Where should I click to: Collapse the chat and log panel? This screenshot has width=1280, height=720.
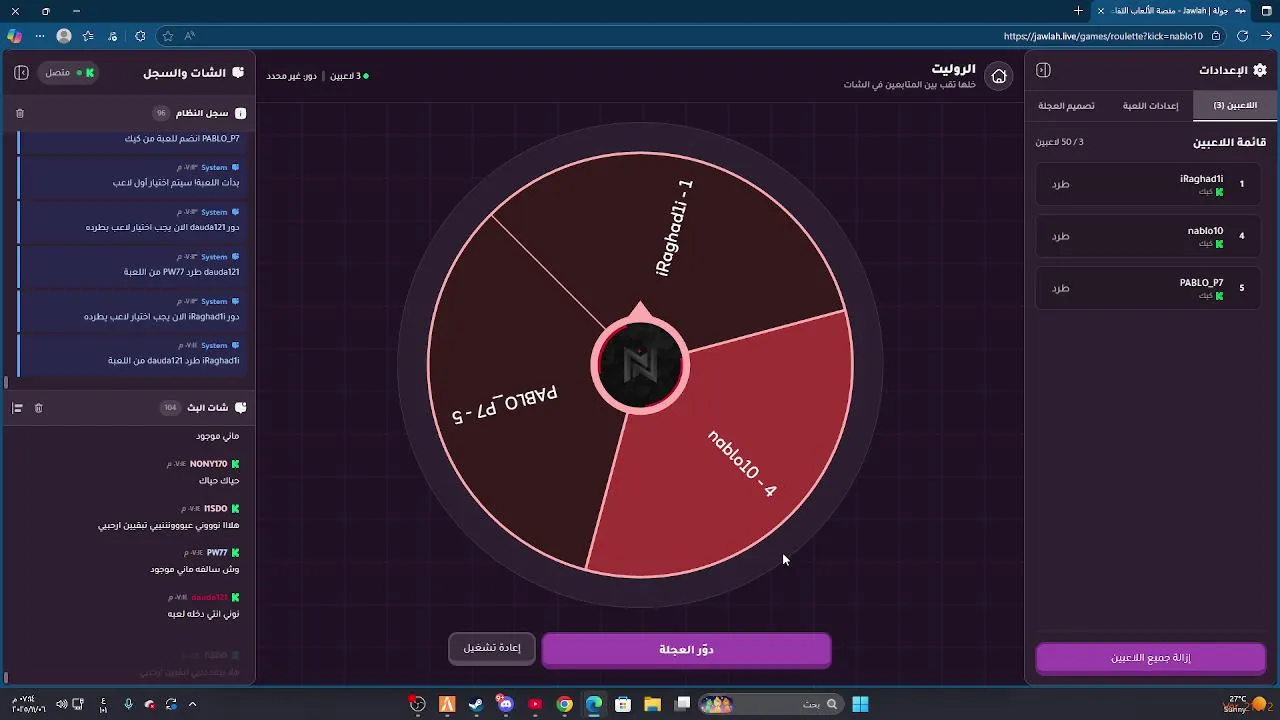[21, 73]
